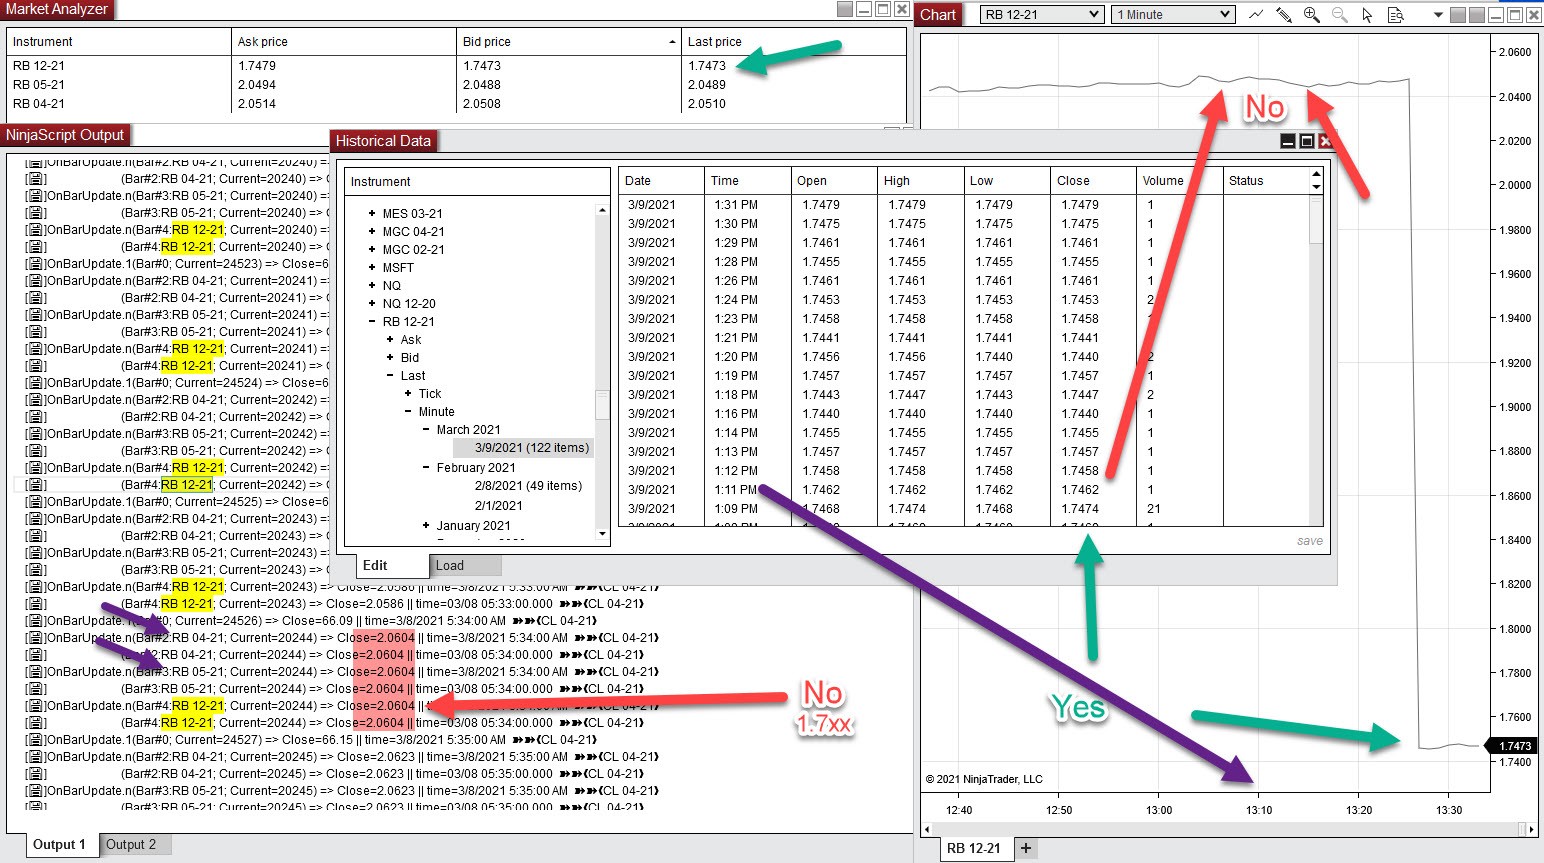This screenshot has width=1544, height=863.
Task: Expand the MGC 04-21 tree node
Action: click(372, 231)
